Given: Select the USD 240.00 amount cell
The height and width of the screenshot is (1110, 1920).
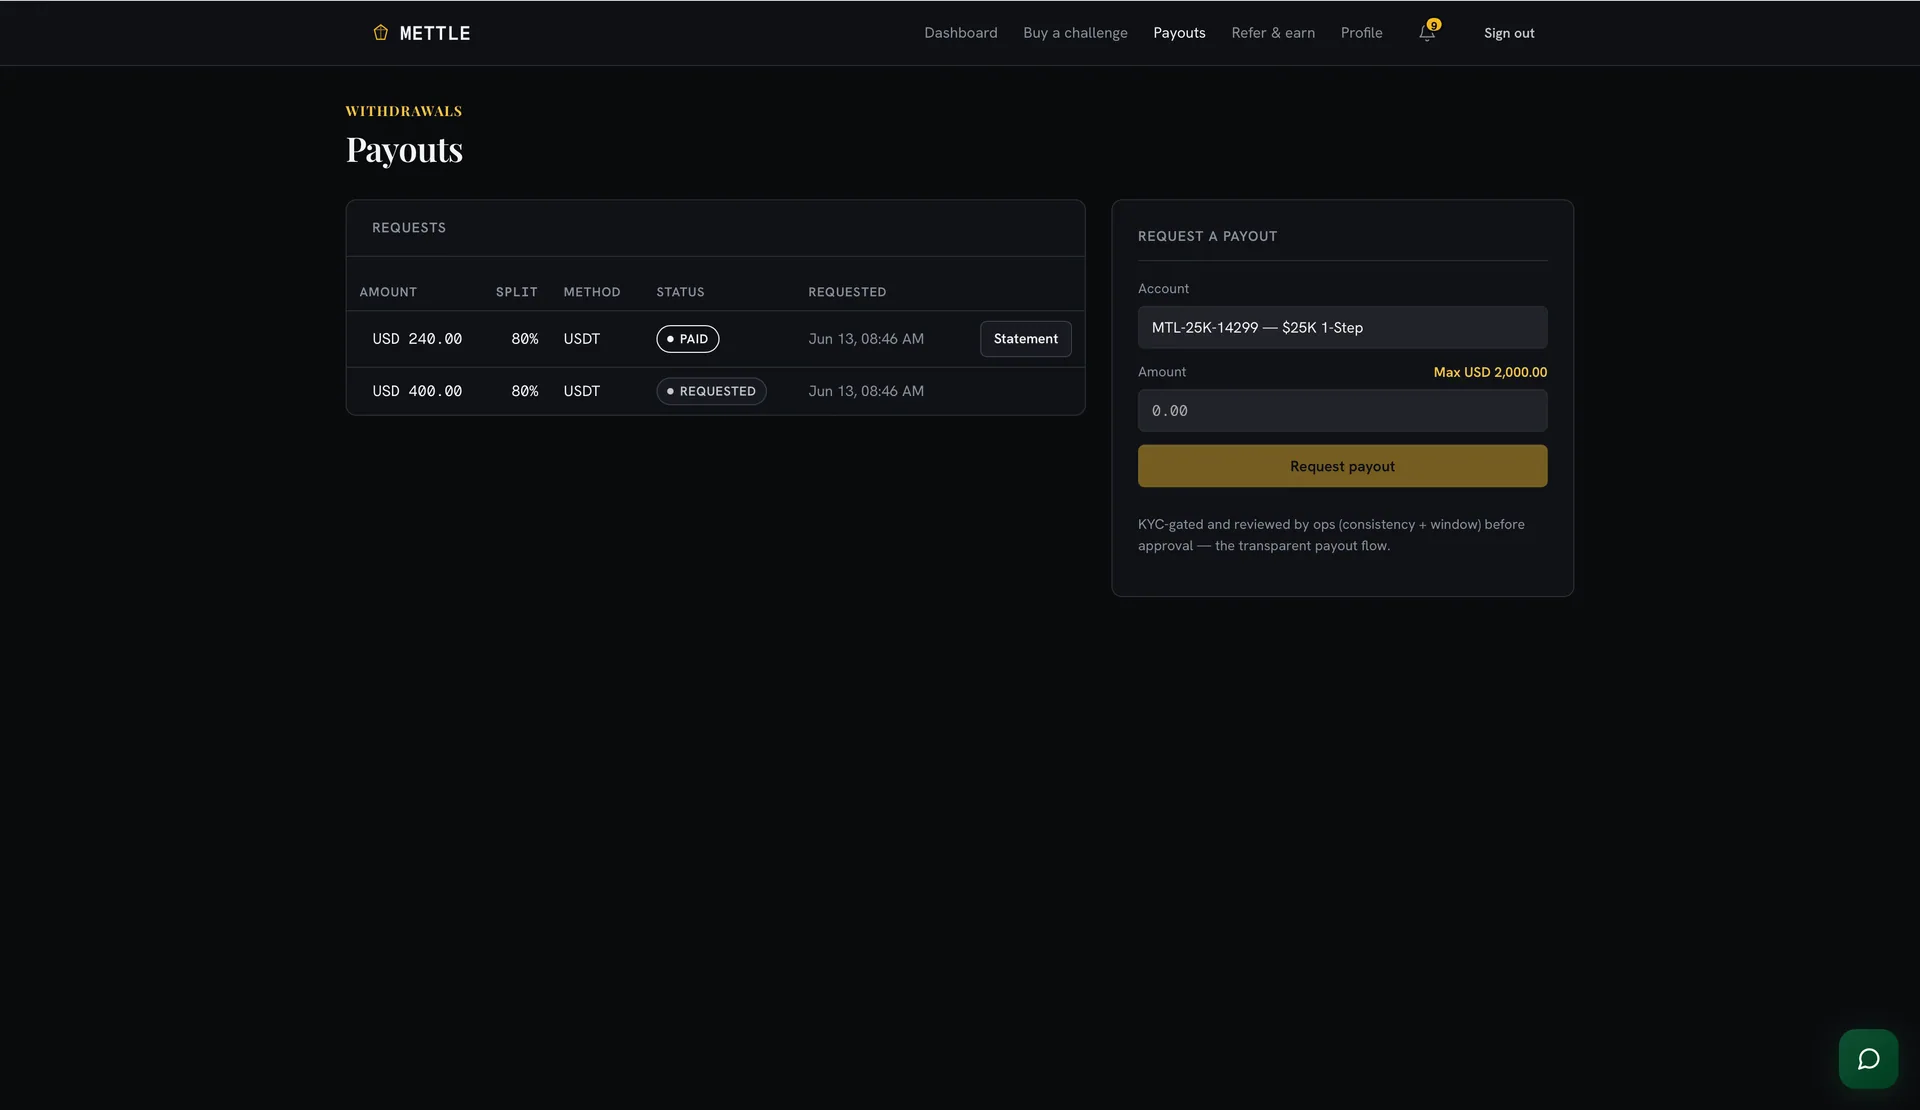Looking at the screenshot, I should coord(417,339).
